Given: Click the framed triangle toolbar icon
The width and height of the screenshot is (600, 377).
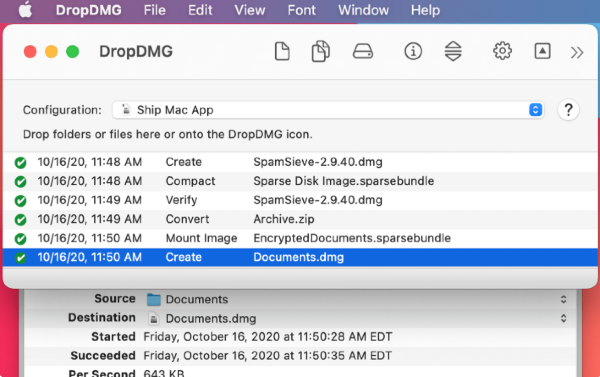Looking at the screenshot, I should click(542, 51).
